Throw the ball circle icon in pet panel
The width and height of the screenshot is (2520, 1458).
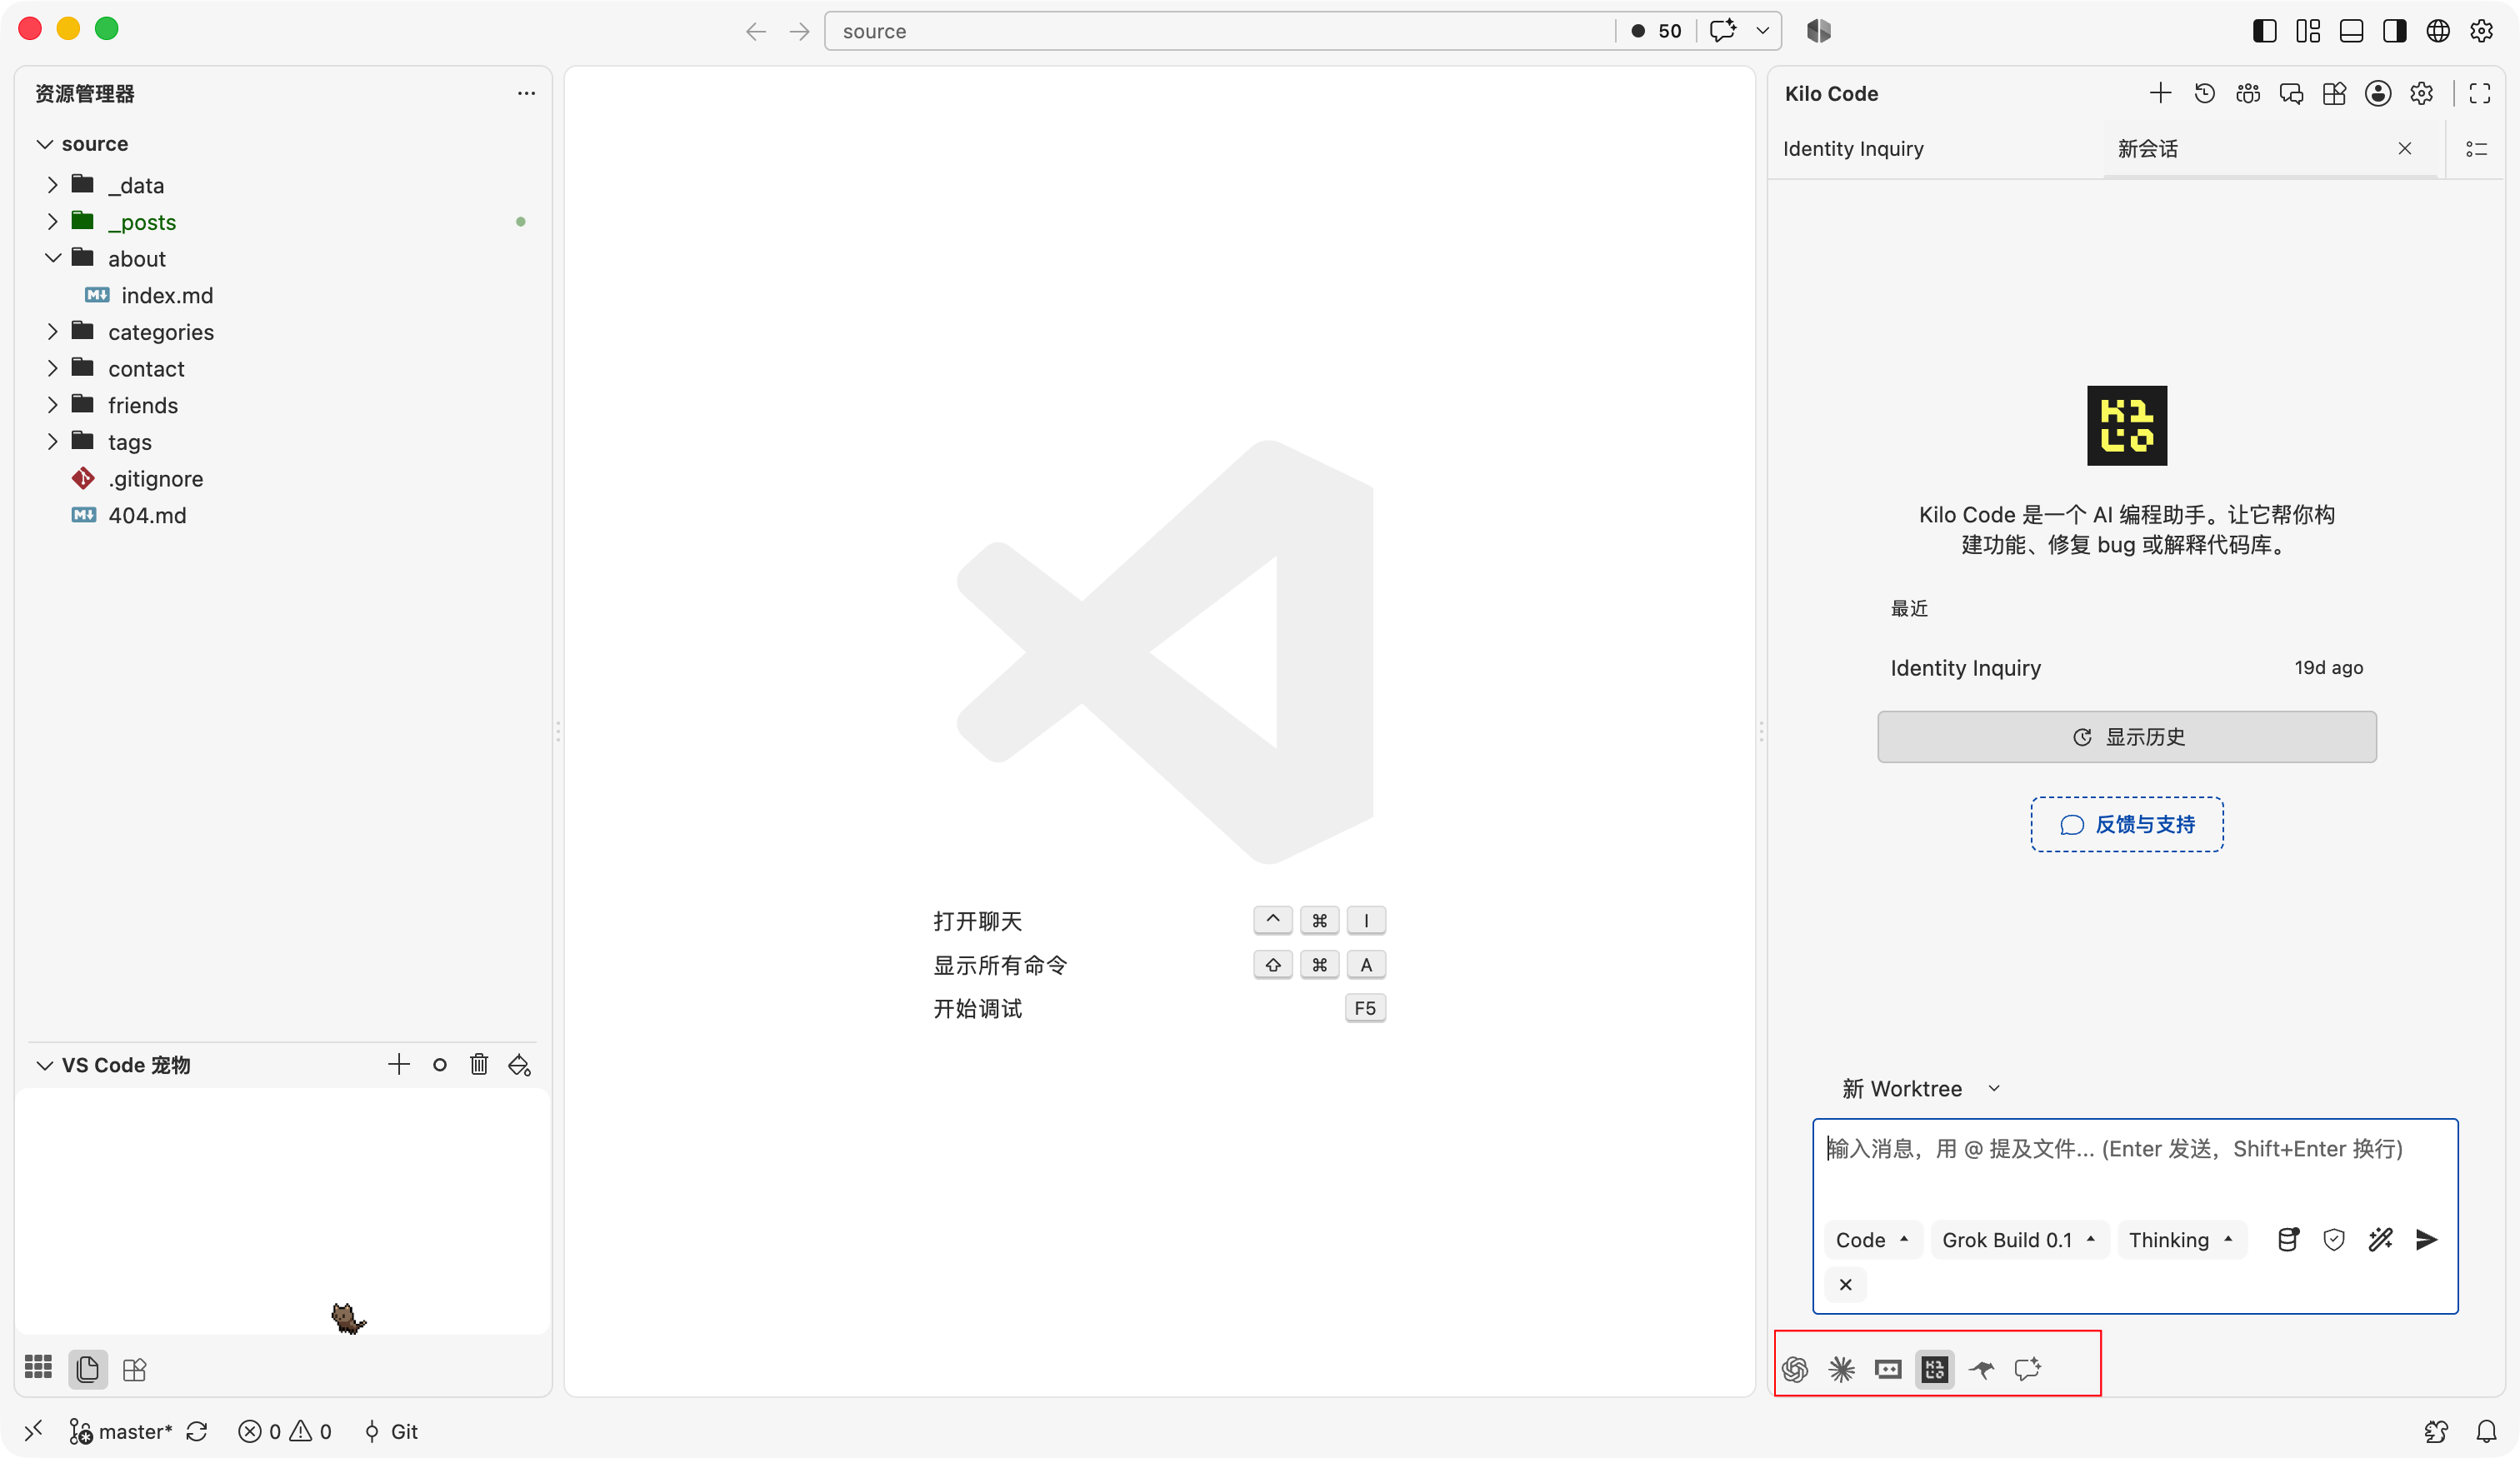point(439,1064)
